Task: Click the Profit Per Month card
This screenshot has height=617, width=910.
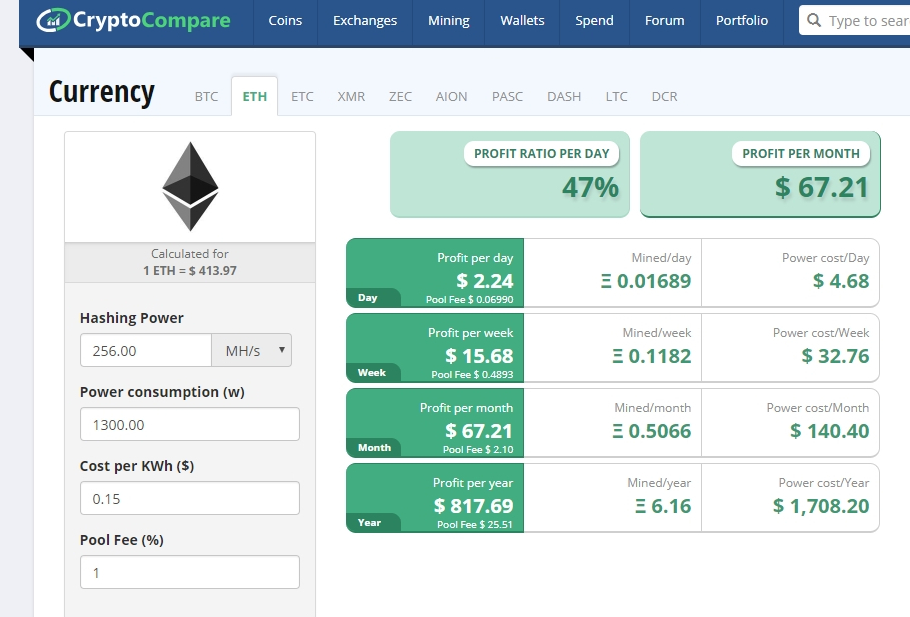Action: tap(760, 174)
